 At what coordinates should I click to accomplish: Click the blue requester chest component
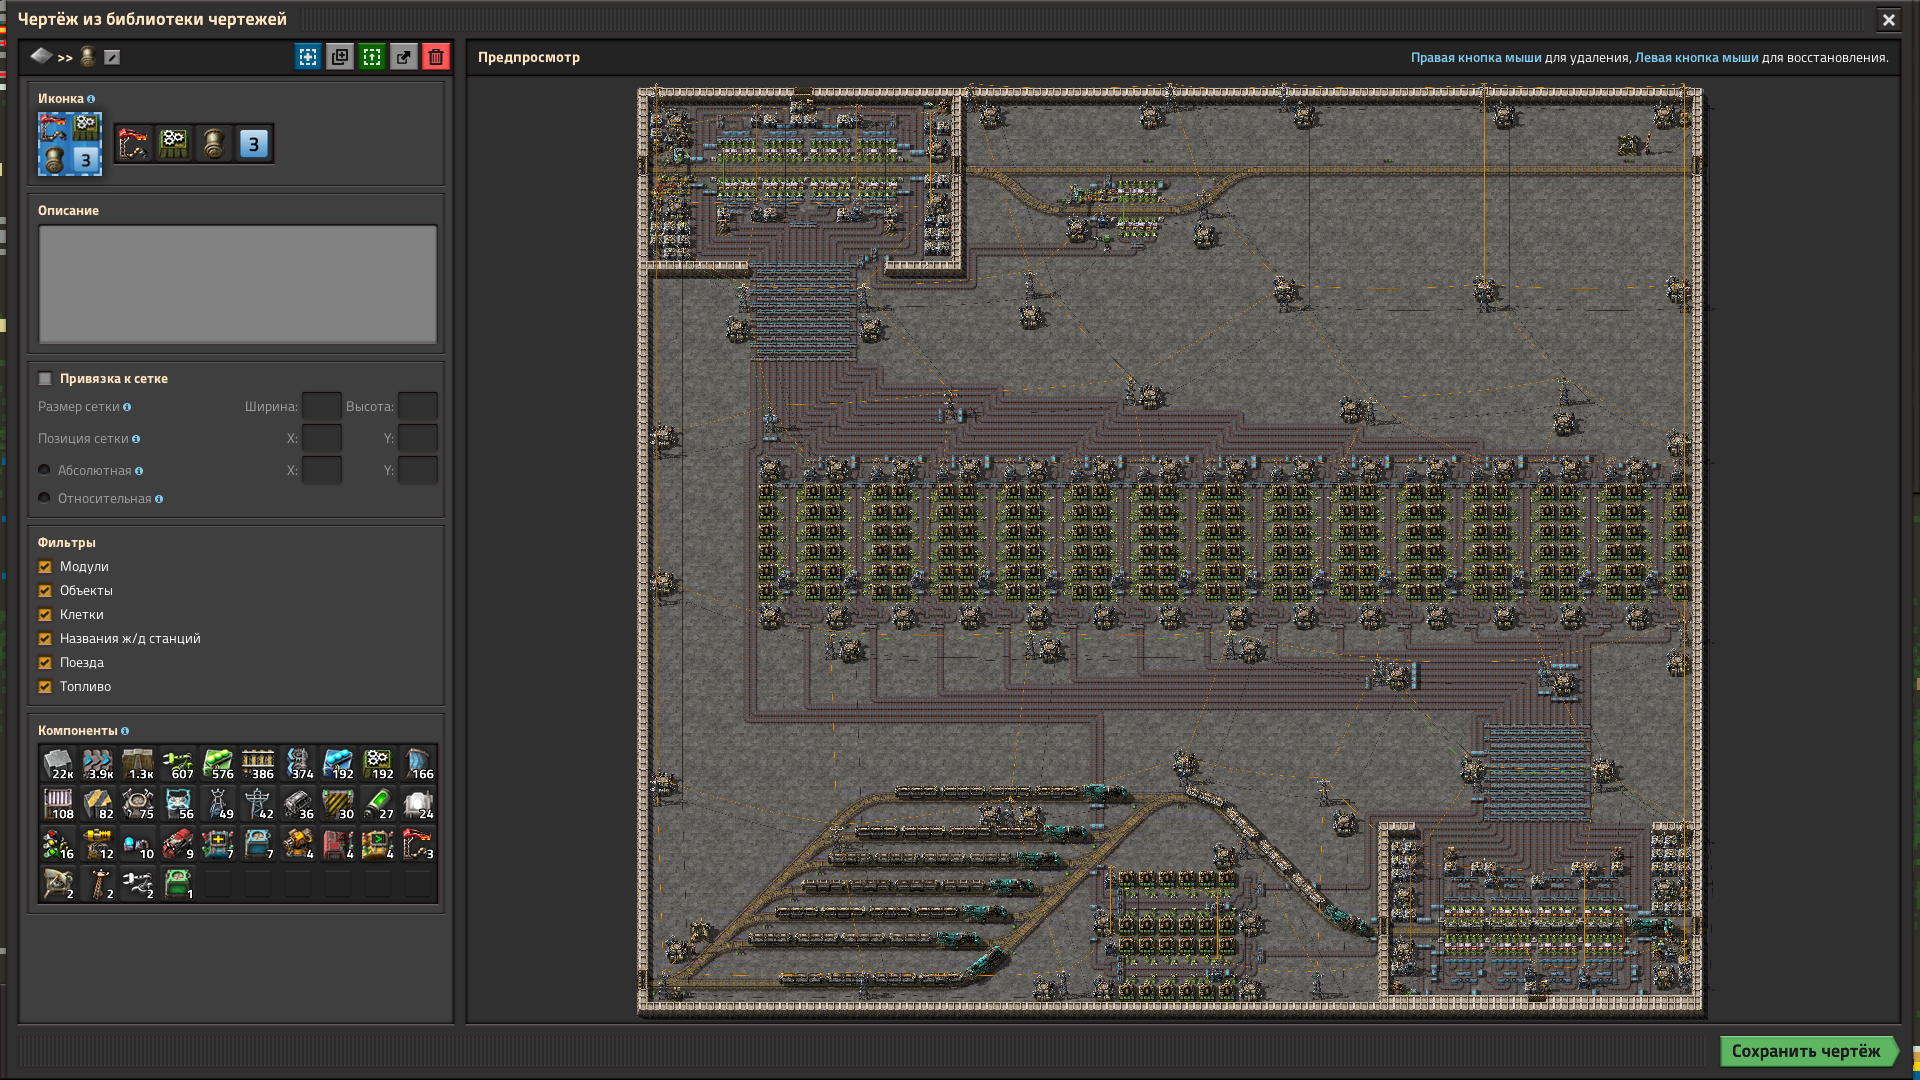click(258, 844)
